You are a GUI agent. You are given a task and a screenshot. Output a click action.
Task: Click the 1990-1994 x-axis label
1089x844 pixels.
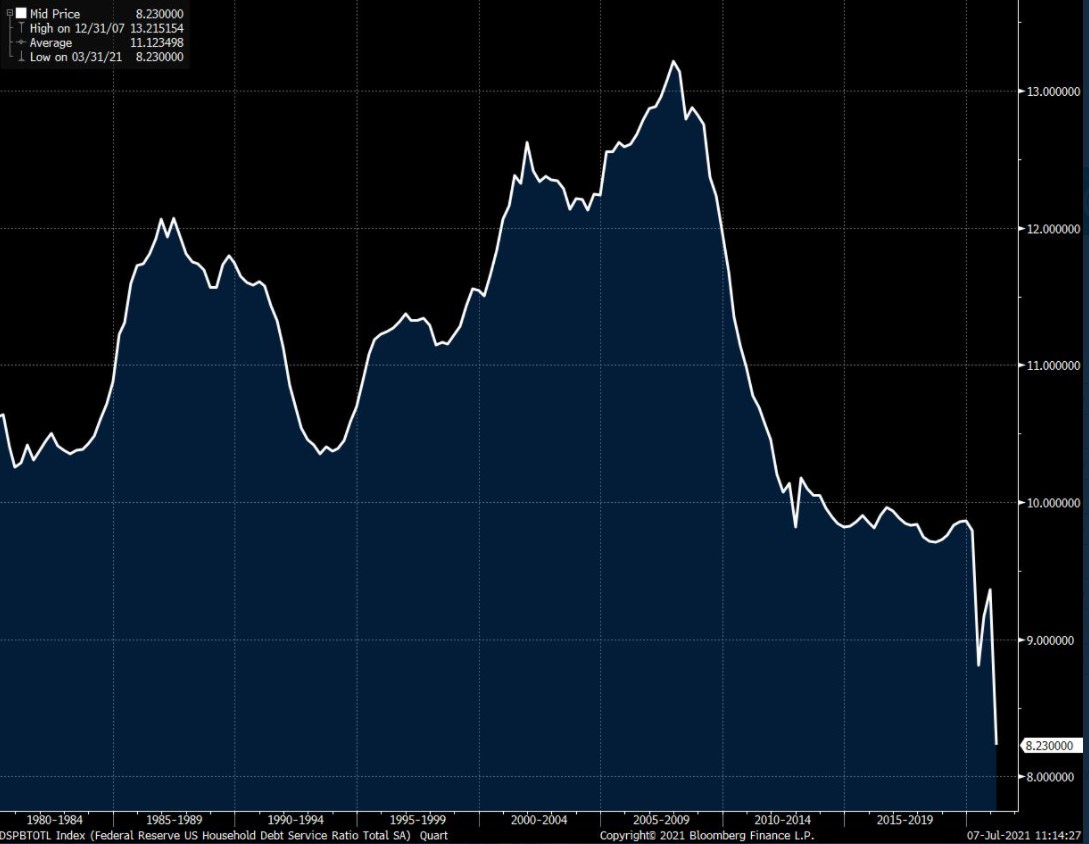pyautogui.click(x=296, y=820)
